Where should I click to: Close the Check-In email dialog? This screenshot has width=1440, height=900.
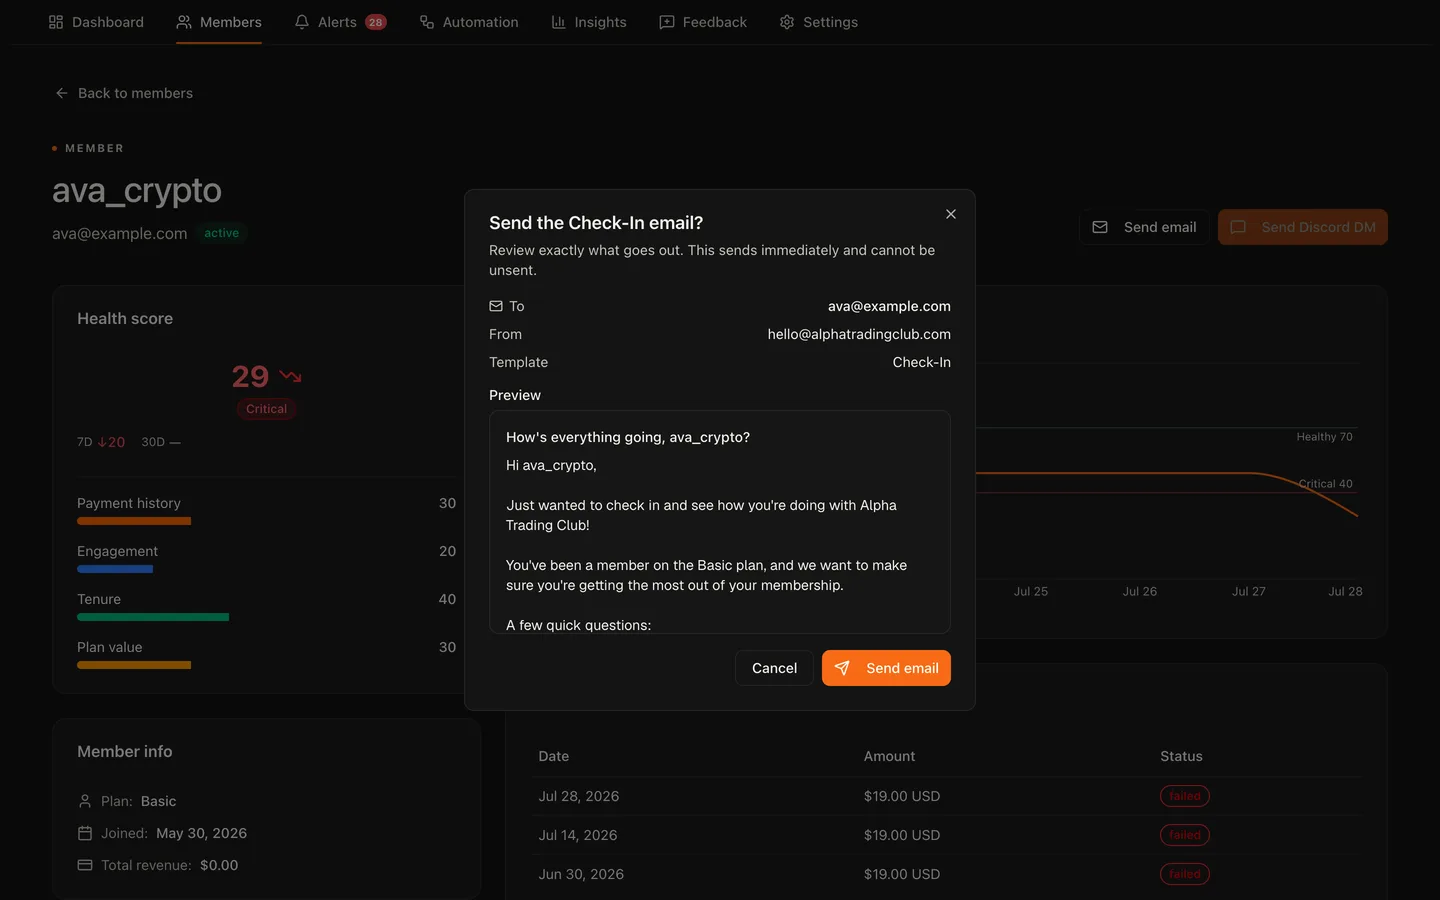[x=951, y=214]
